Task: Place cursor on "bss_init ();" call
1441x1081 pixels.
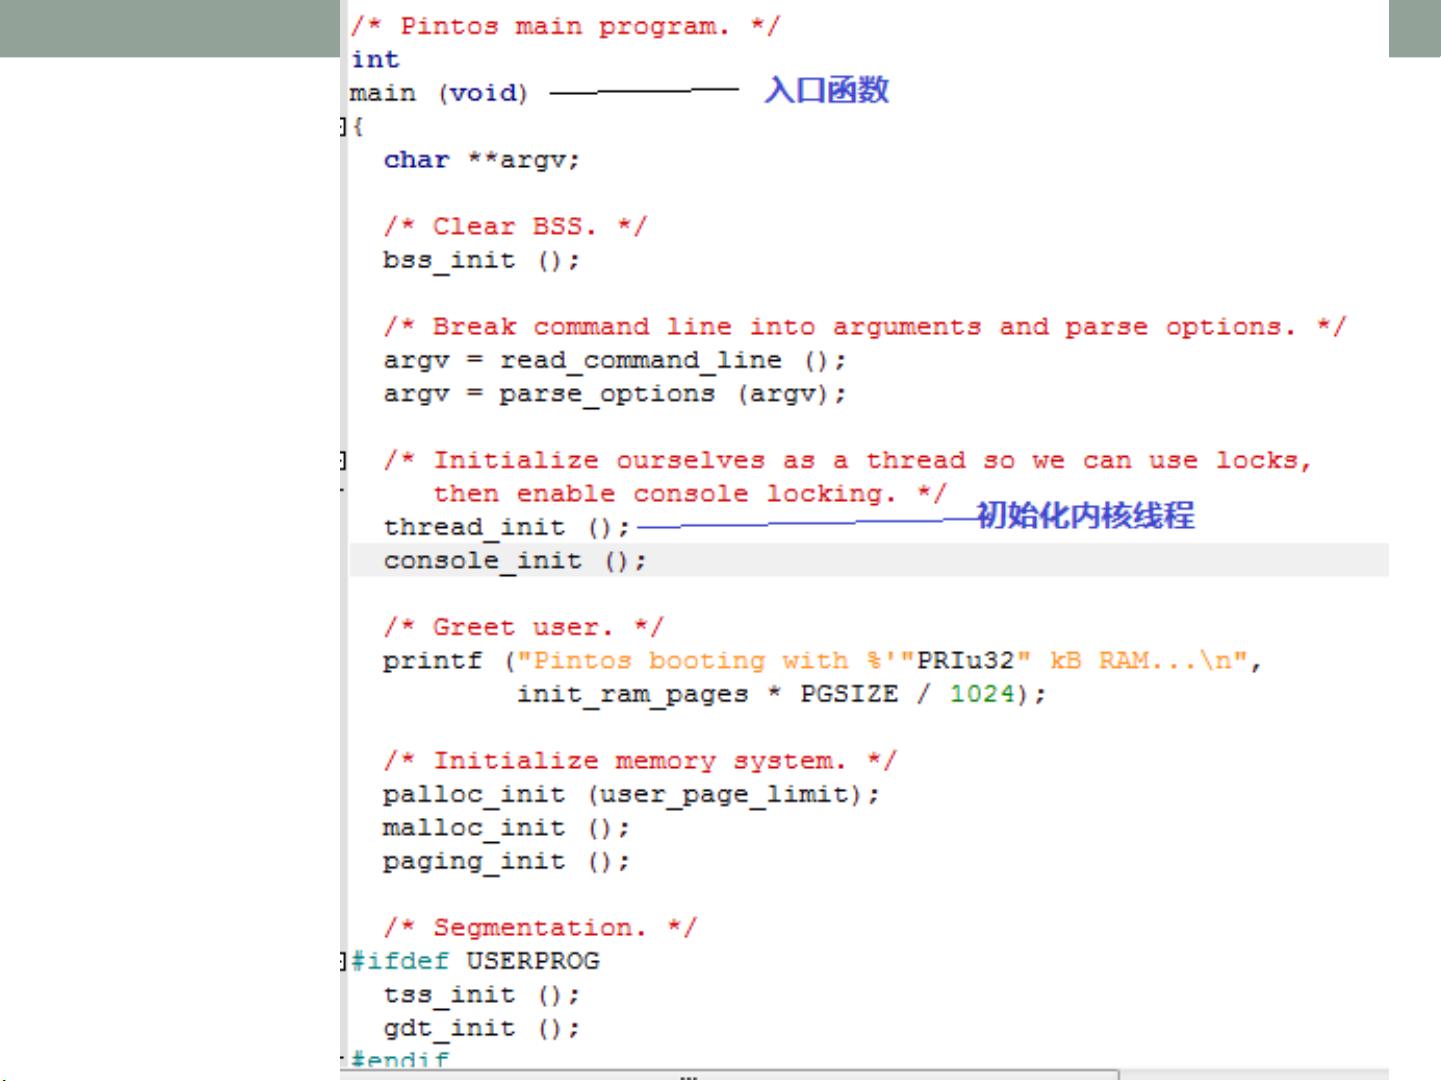Action: pyautogui.click(x=481, y=261)
